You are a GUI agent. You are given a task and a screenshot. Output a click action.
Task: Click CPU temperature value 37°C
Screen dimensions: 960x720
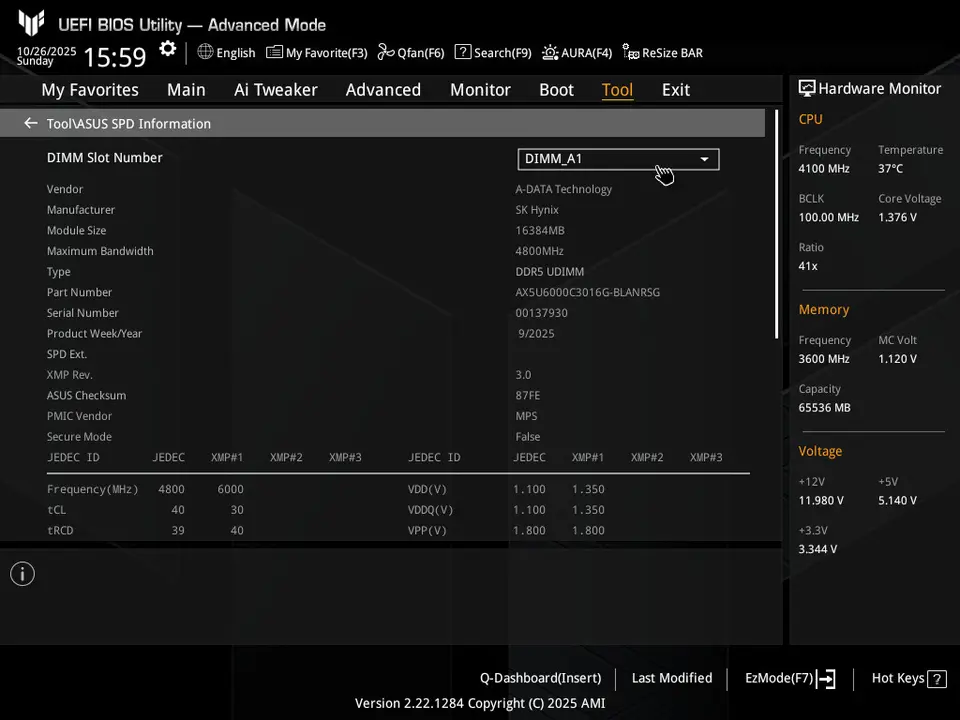pos(891,168)
